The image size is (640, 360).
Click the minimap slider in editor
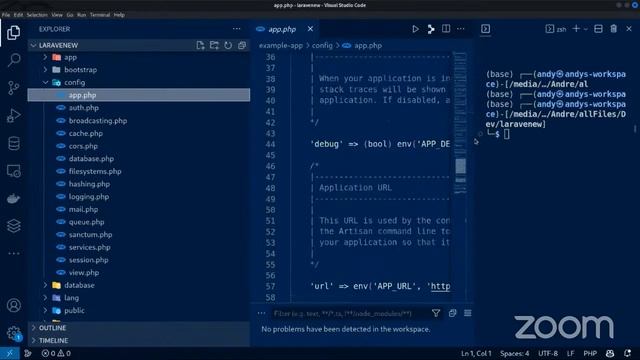point(460,166)
